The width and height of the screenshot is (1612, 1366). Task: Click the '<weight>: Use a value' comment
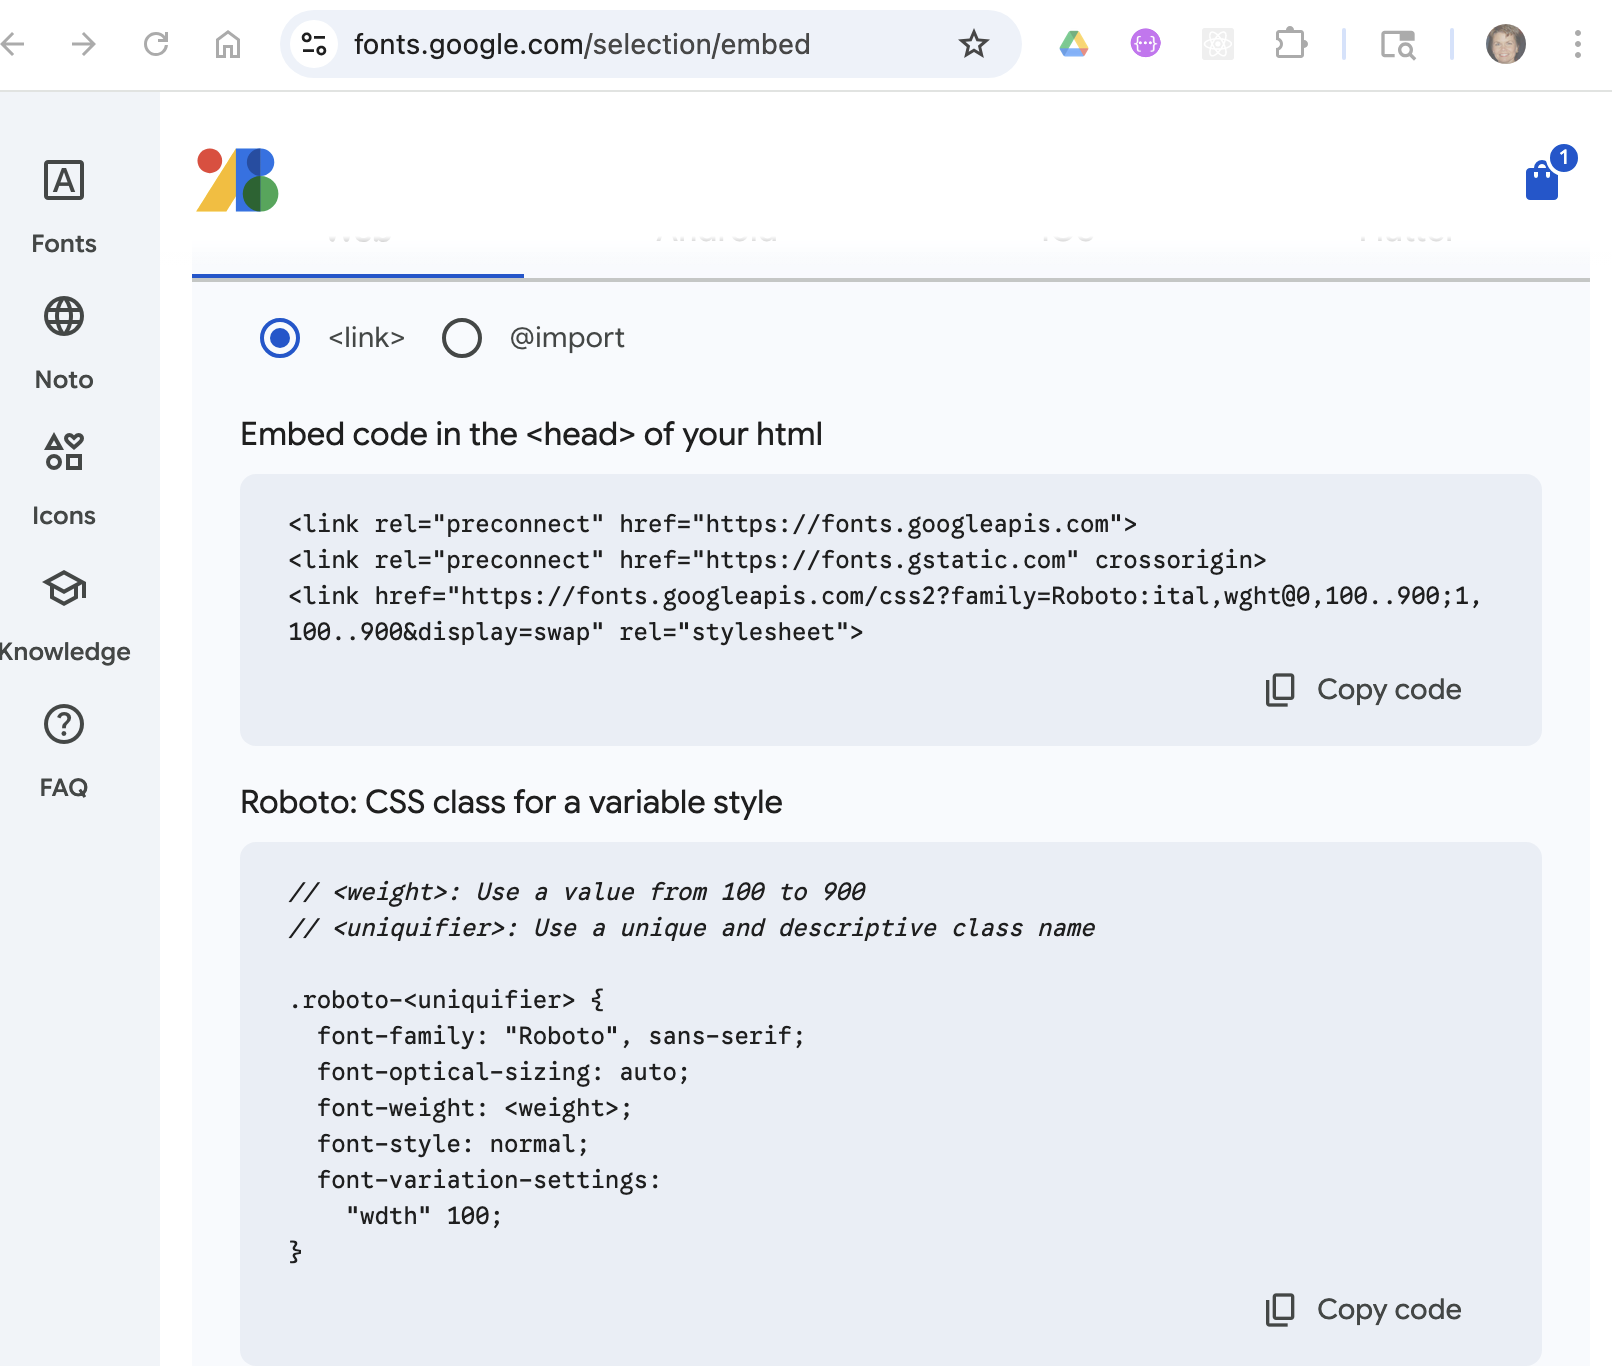pos(577,892)
